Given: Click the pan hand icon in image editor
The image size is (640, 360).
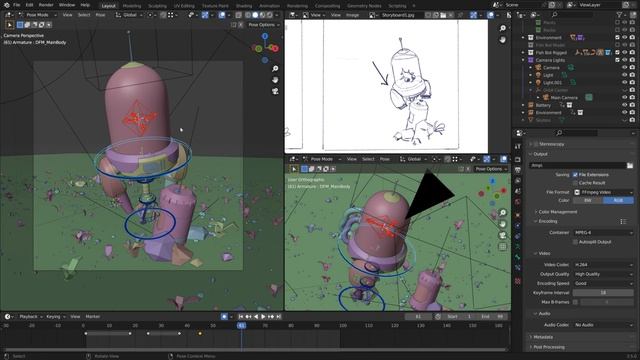Looking at the screenshot, I should tap(503, 40).
